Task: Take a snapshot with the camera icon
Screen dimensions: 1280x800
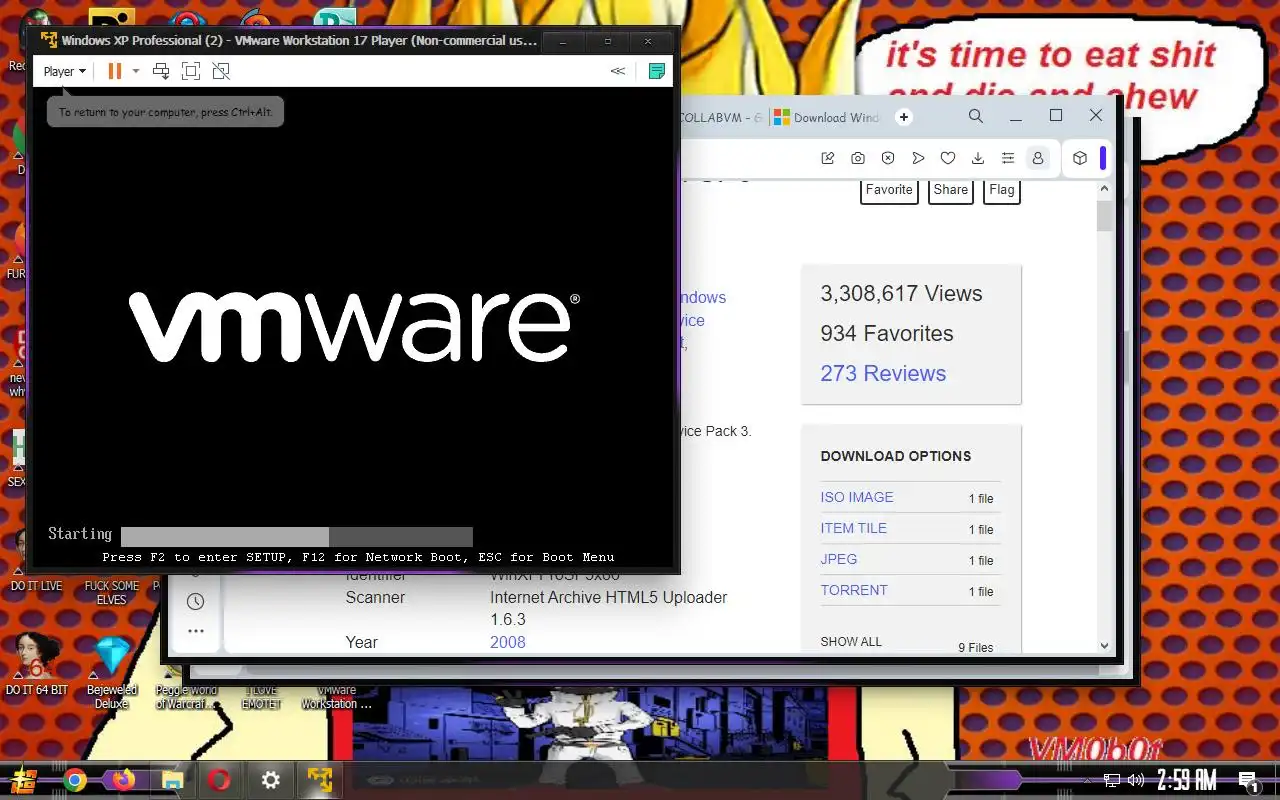Action: point(858,158)
